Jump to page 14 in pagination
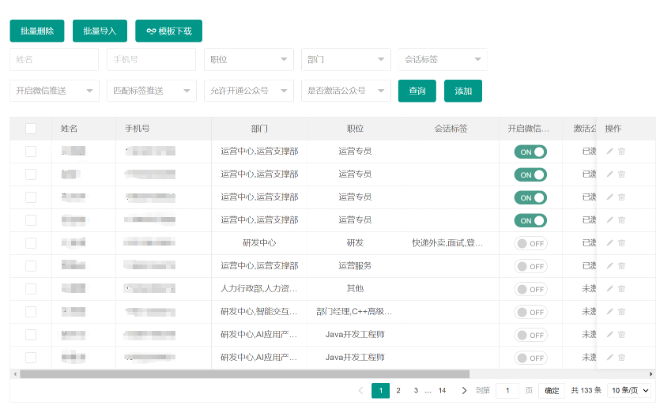Viewport: 660px width, 420px height. pyautogui.click(x=441, y=391)
